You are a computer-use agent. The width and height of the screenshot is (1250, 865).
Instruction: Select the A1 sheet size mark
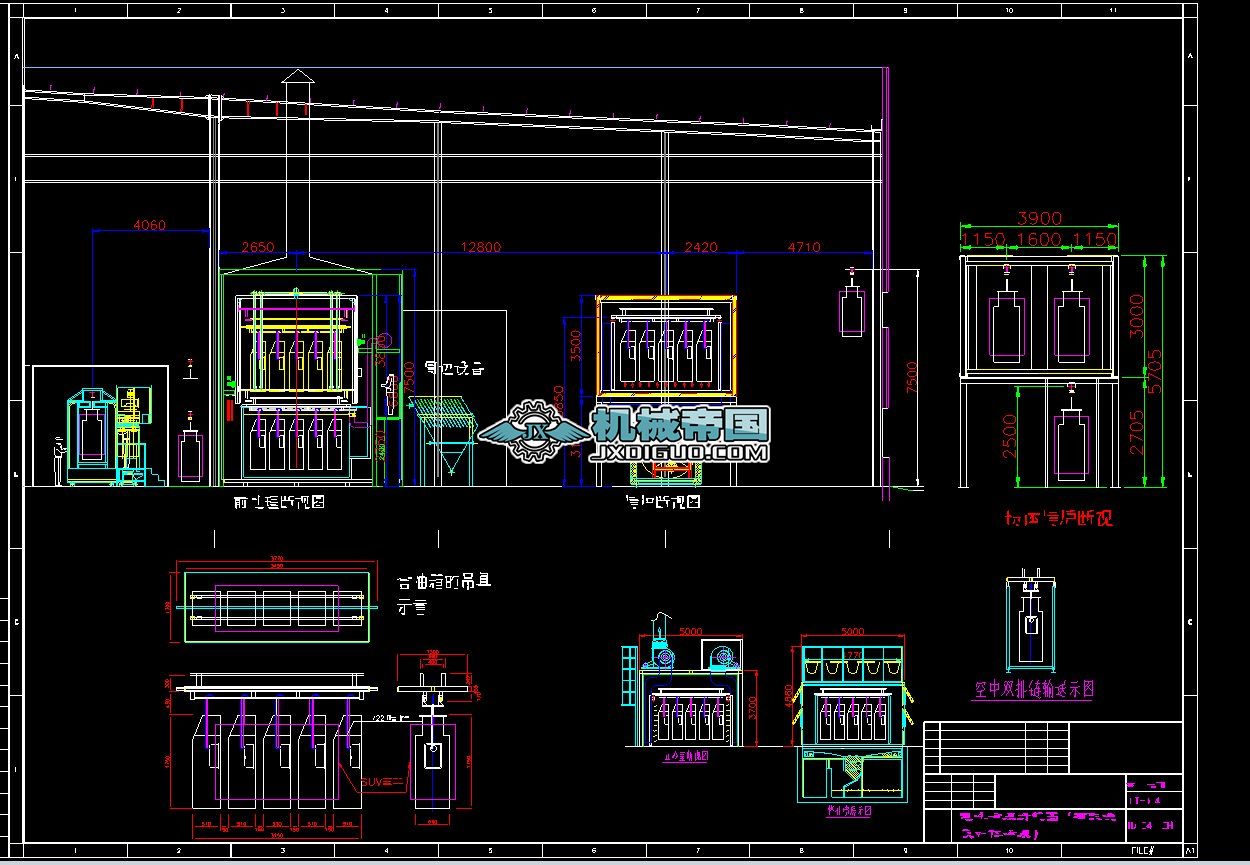pyautogui.click(x=1191, y=849)
